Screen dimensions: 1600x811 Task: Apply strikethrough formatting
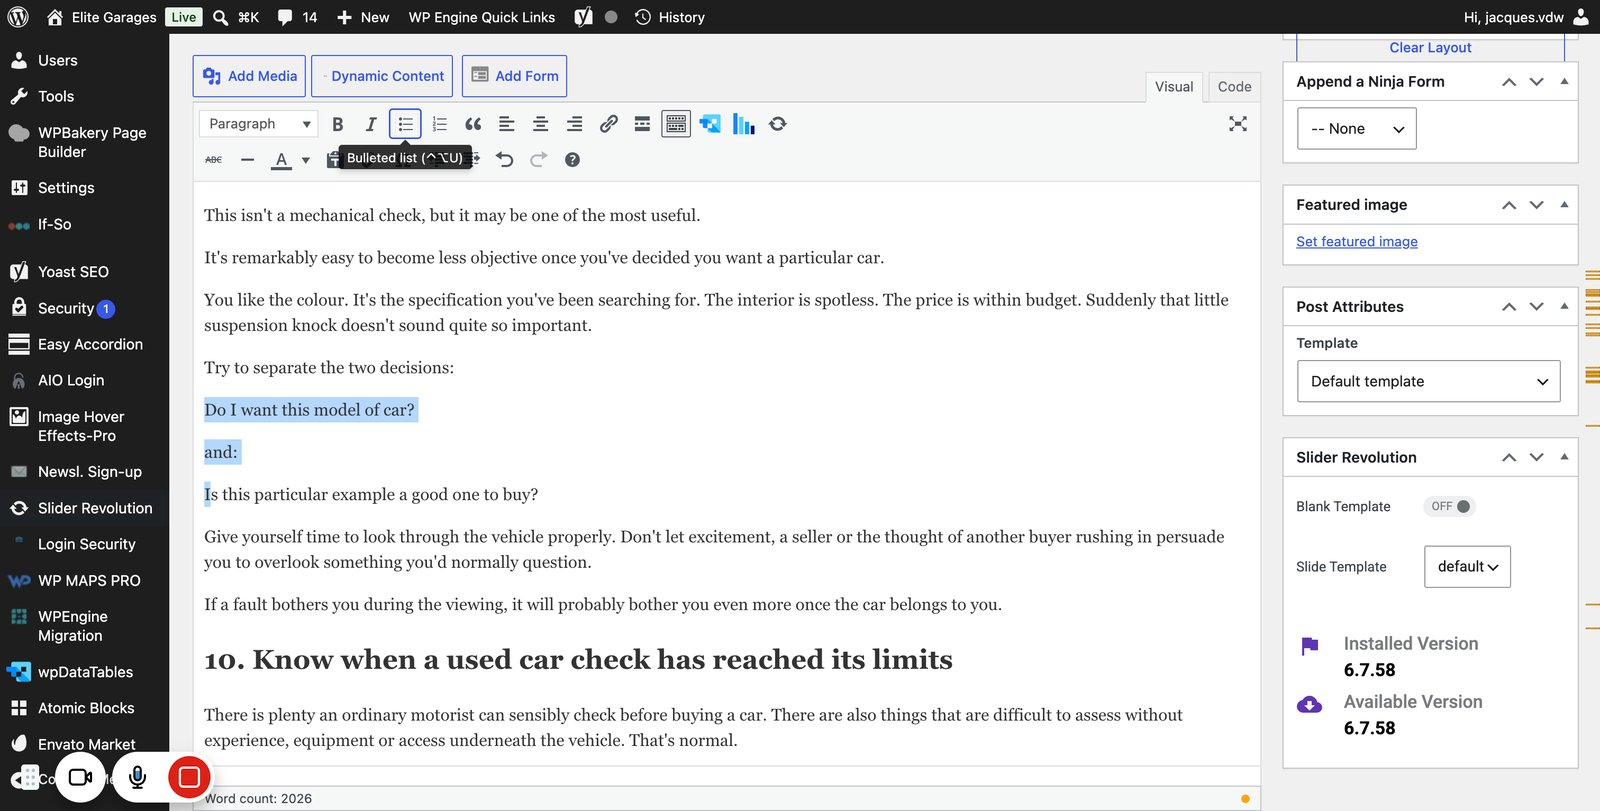coord(214,160)
